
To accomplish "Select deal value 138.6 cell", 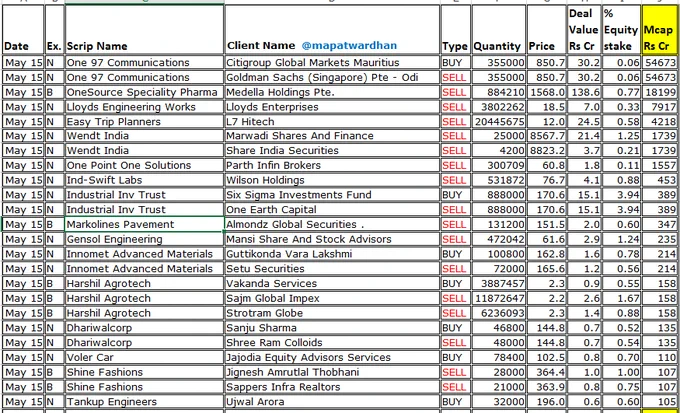I will coord(584,92).
